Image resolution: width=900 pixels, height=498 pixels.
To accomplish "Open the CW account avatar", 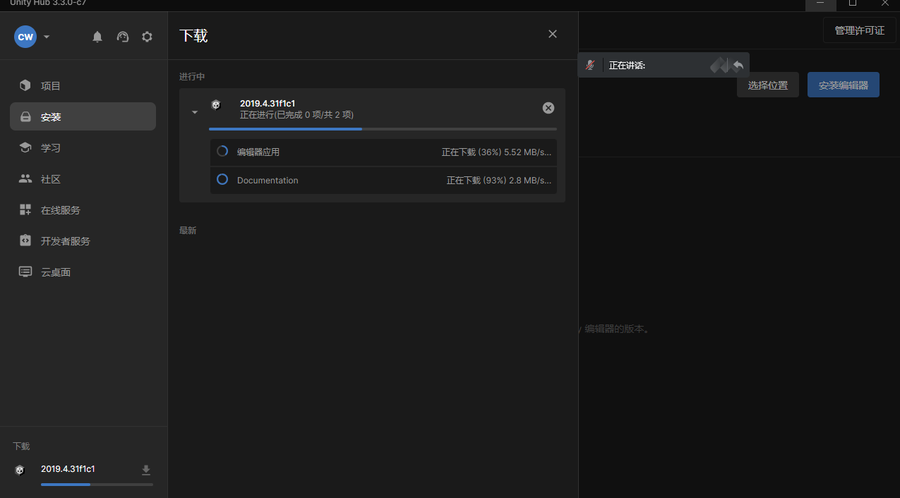I will tap(25, 37).
